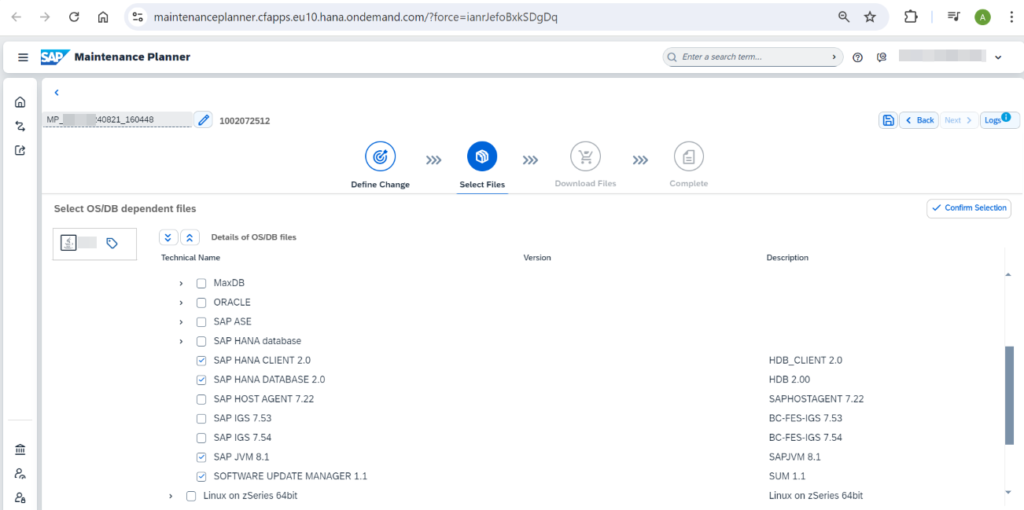
Task: Open browser extensions puzzle icon
Action: [910, 18]
